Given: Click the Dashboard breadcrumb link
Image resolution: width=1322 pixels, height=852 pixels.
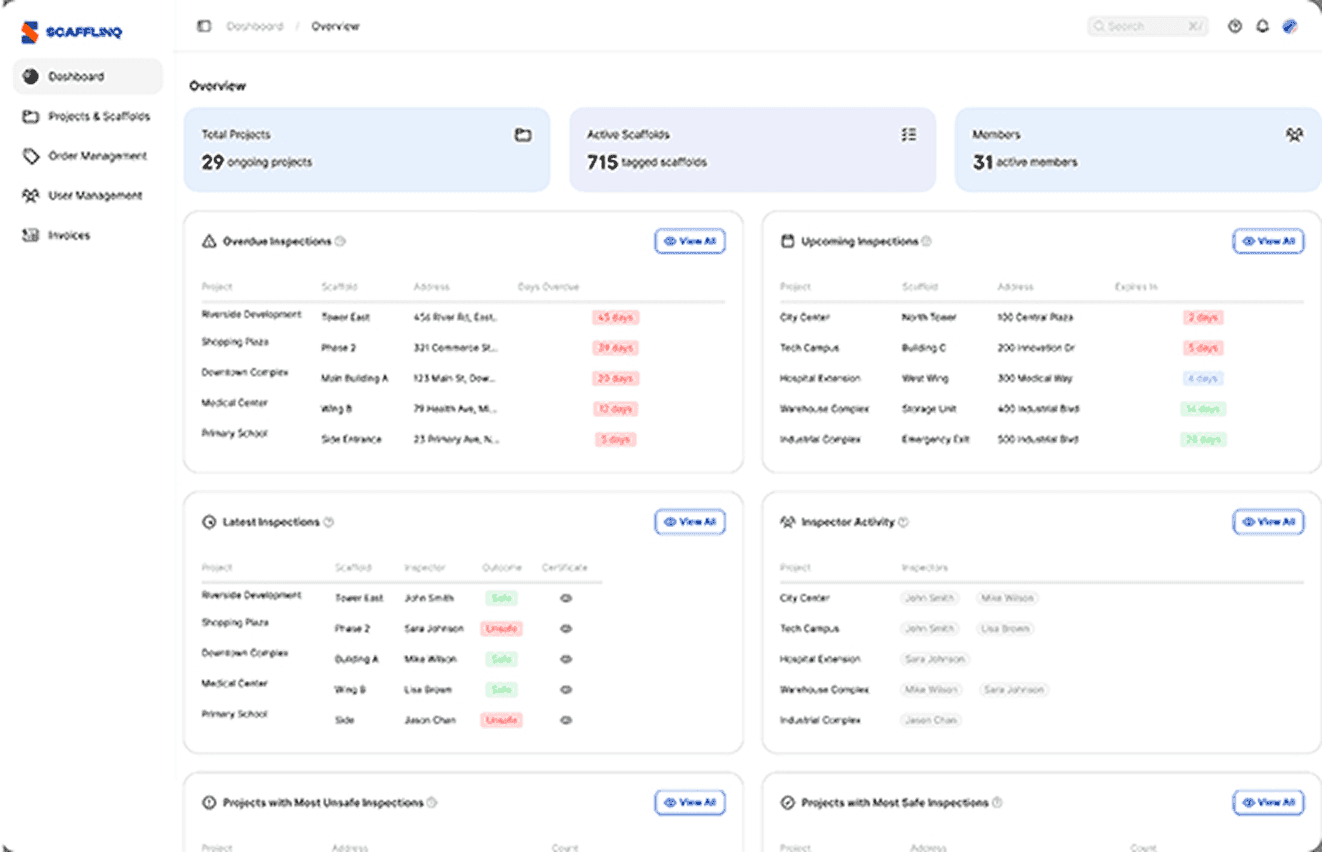Looking at the screenshot, I should pos(255,26).
